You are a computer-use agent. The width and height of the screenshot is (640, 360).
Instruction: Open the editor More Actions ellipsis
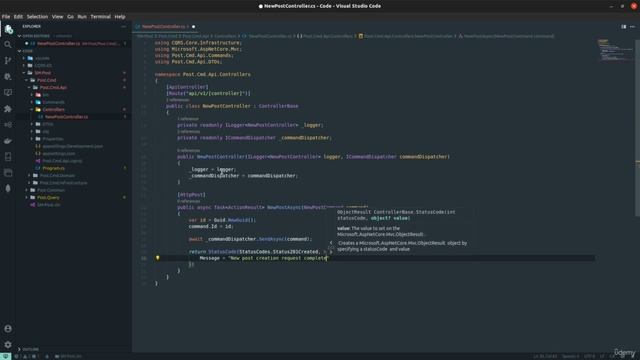click(632, 27)
